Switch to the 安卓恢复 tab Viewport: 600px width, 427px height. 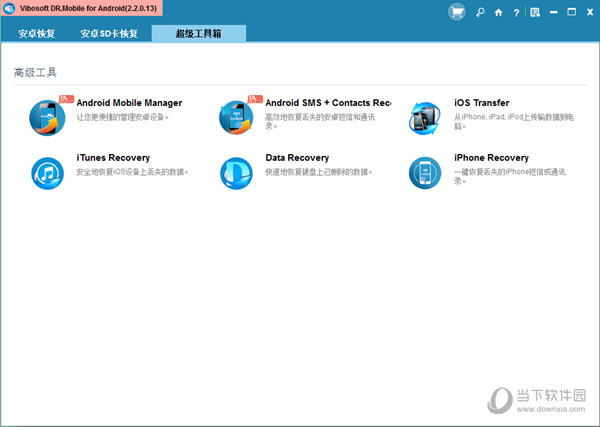click(37, 34)
